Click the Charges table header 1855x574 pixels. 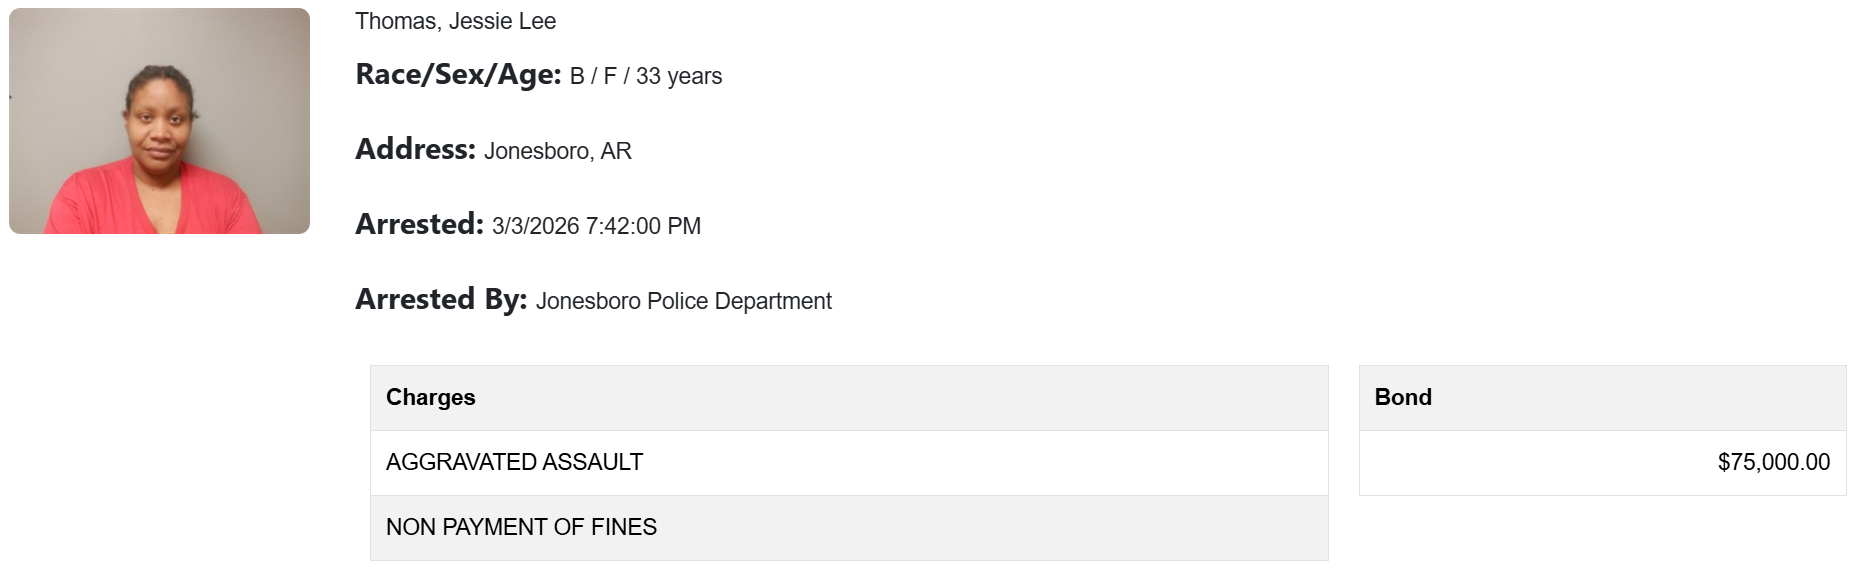pos(430,397)
